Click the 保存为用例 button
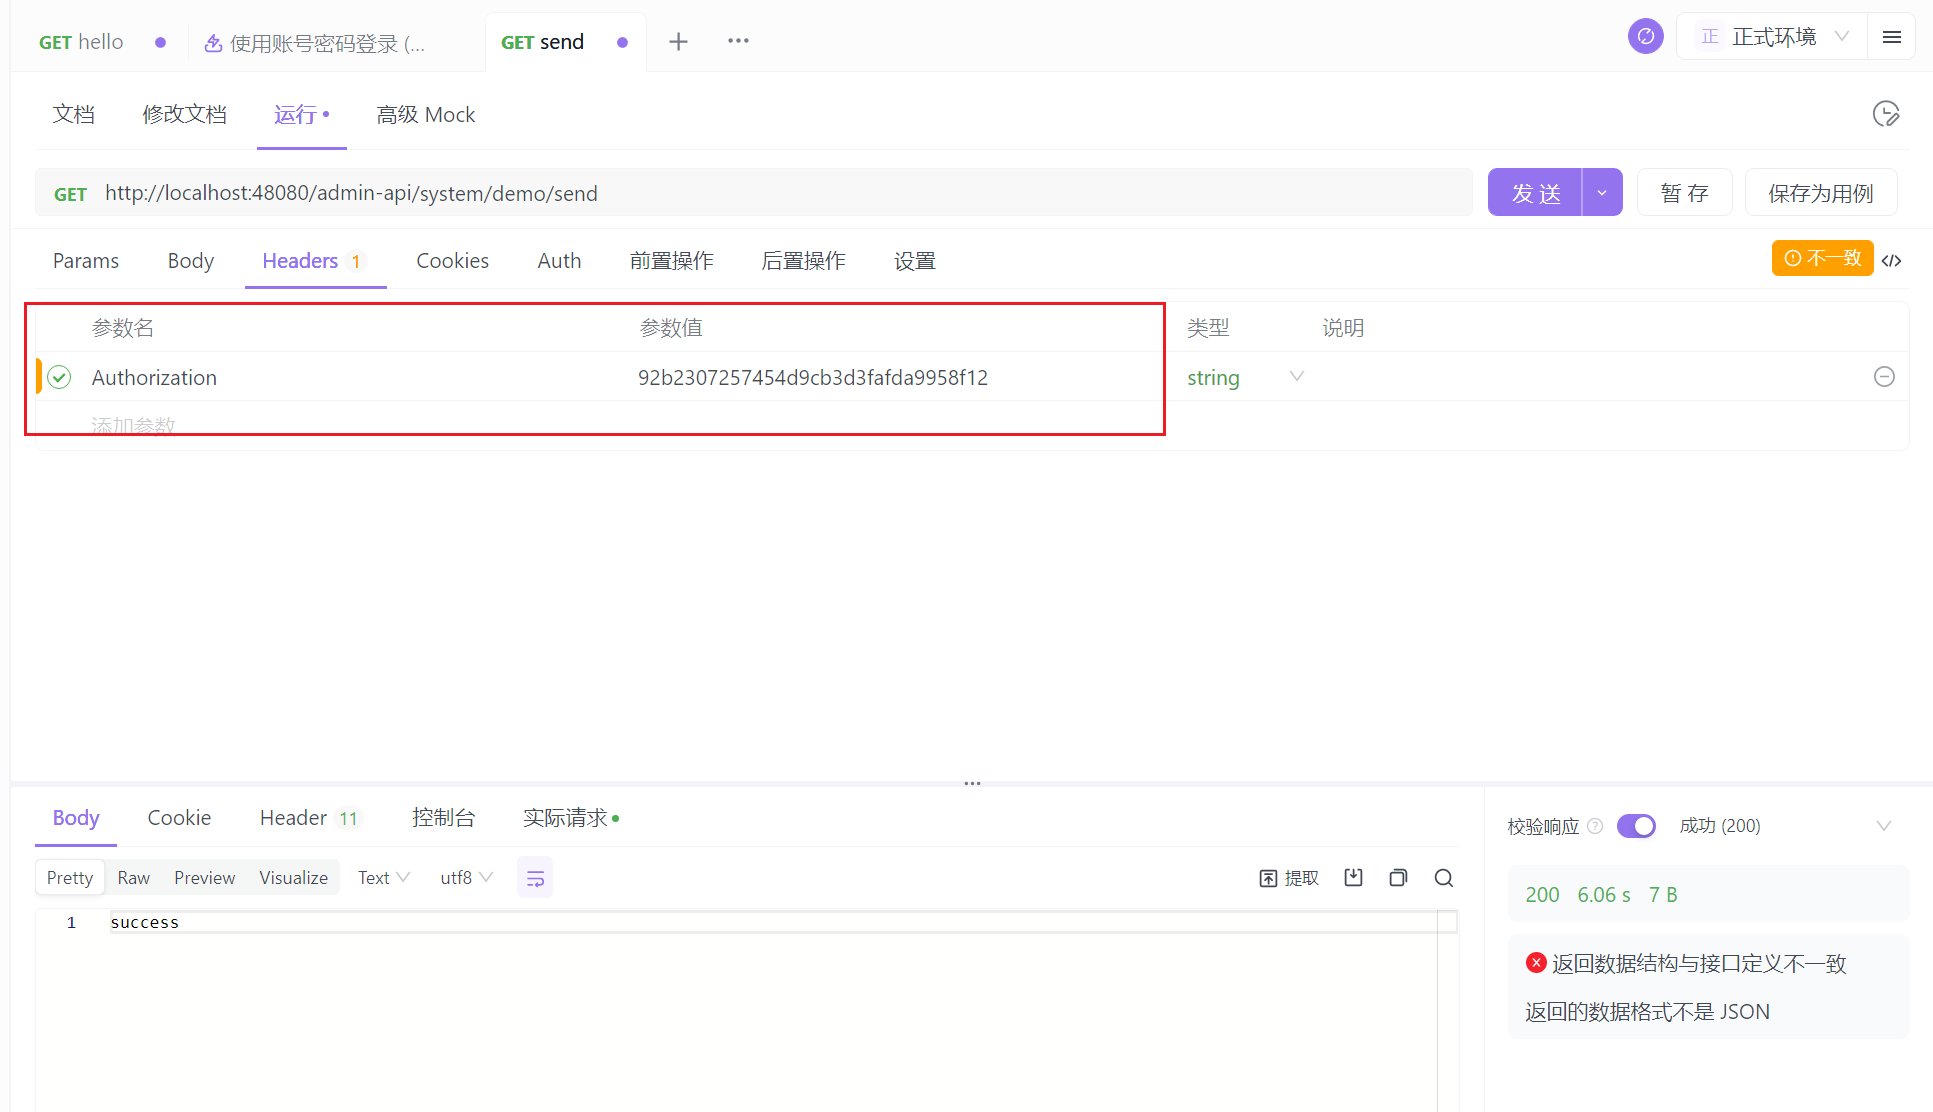 pyautogui.click(x=1820, y=192)
